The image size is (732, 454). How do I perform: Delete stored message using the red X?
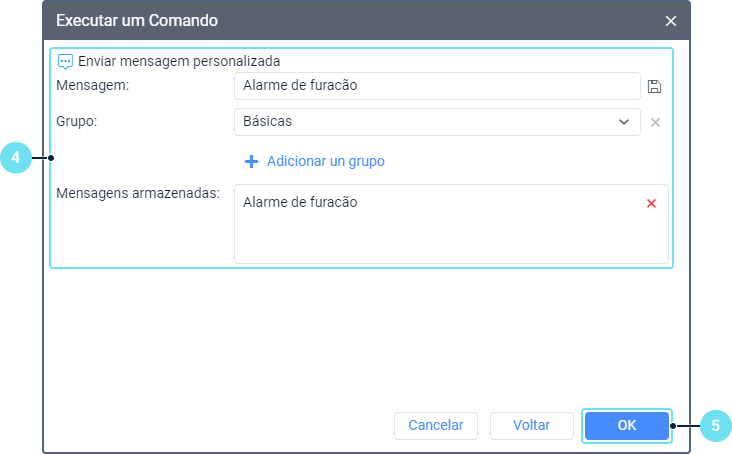(x=651, y=203)
